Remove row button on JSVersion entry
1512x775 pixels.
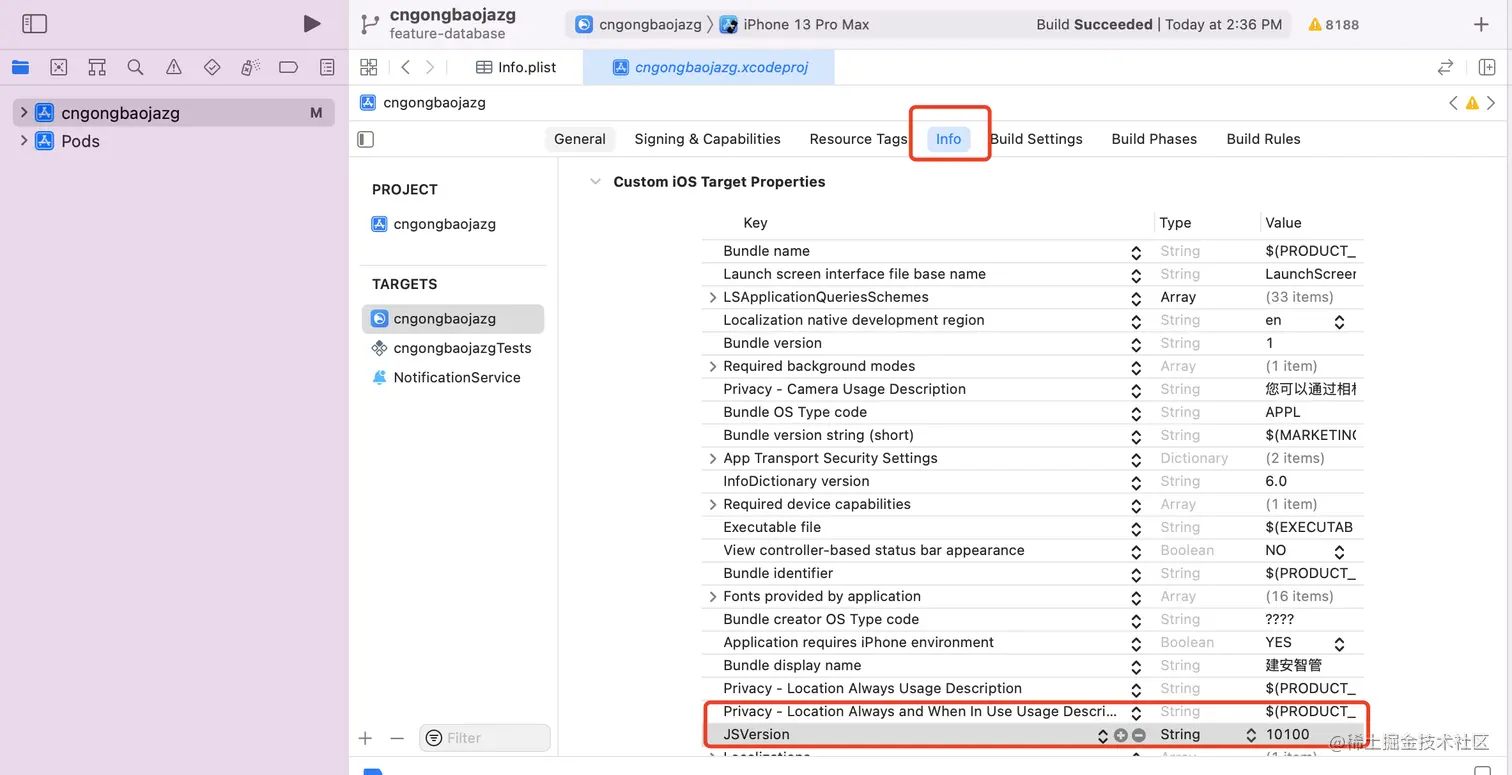click(1138, 735)
